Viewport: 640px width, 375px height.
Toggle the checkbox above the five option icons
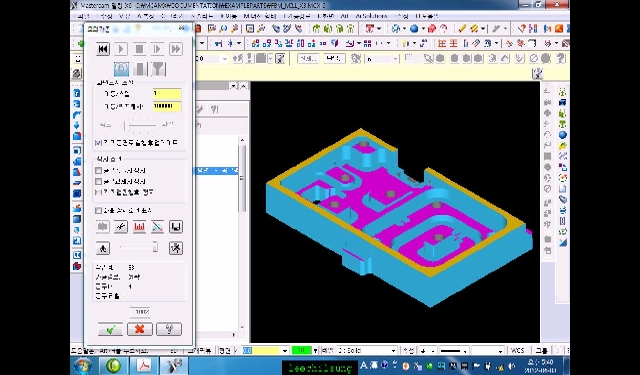(98, 211)
